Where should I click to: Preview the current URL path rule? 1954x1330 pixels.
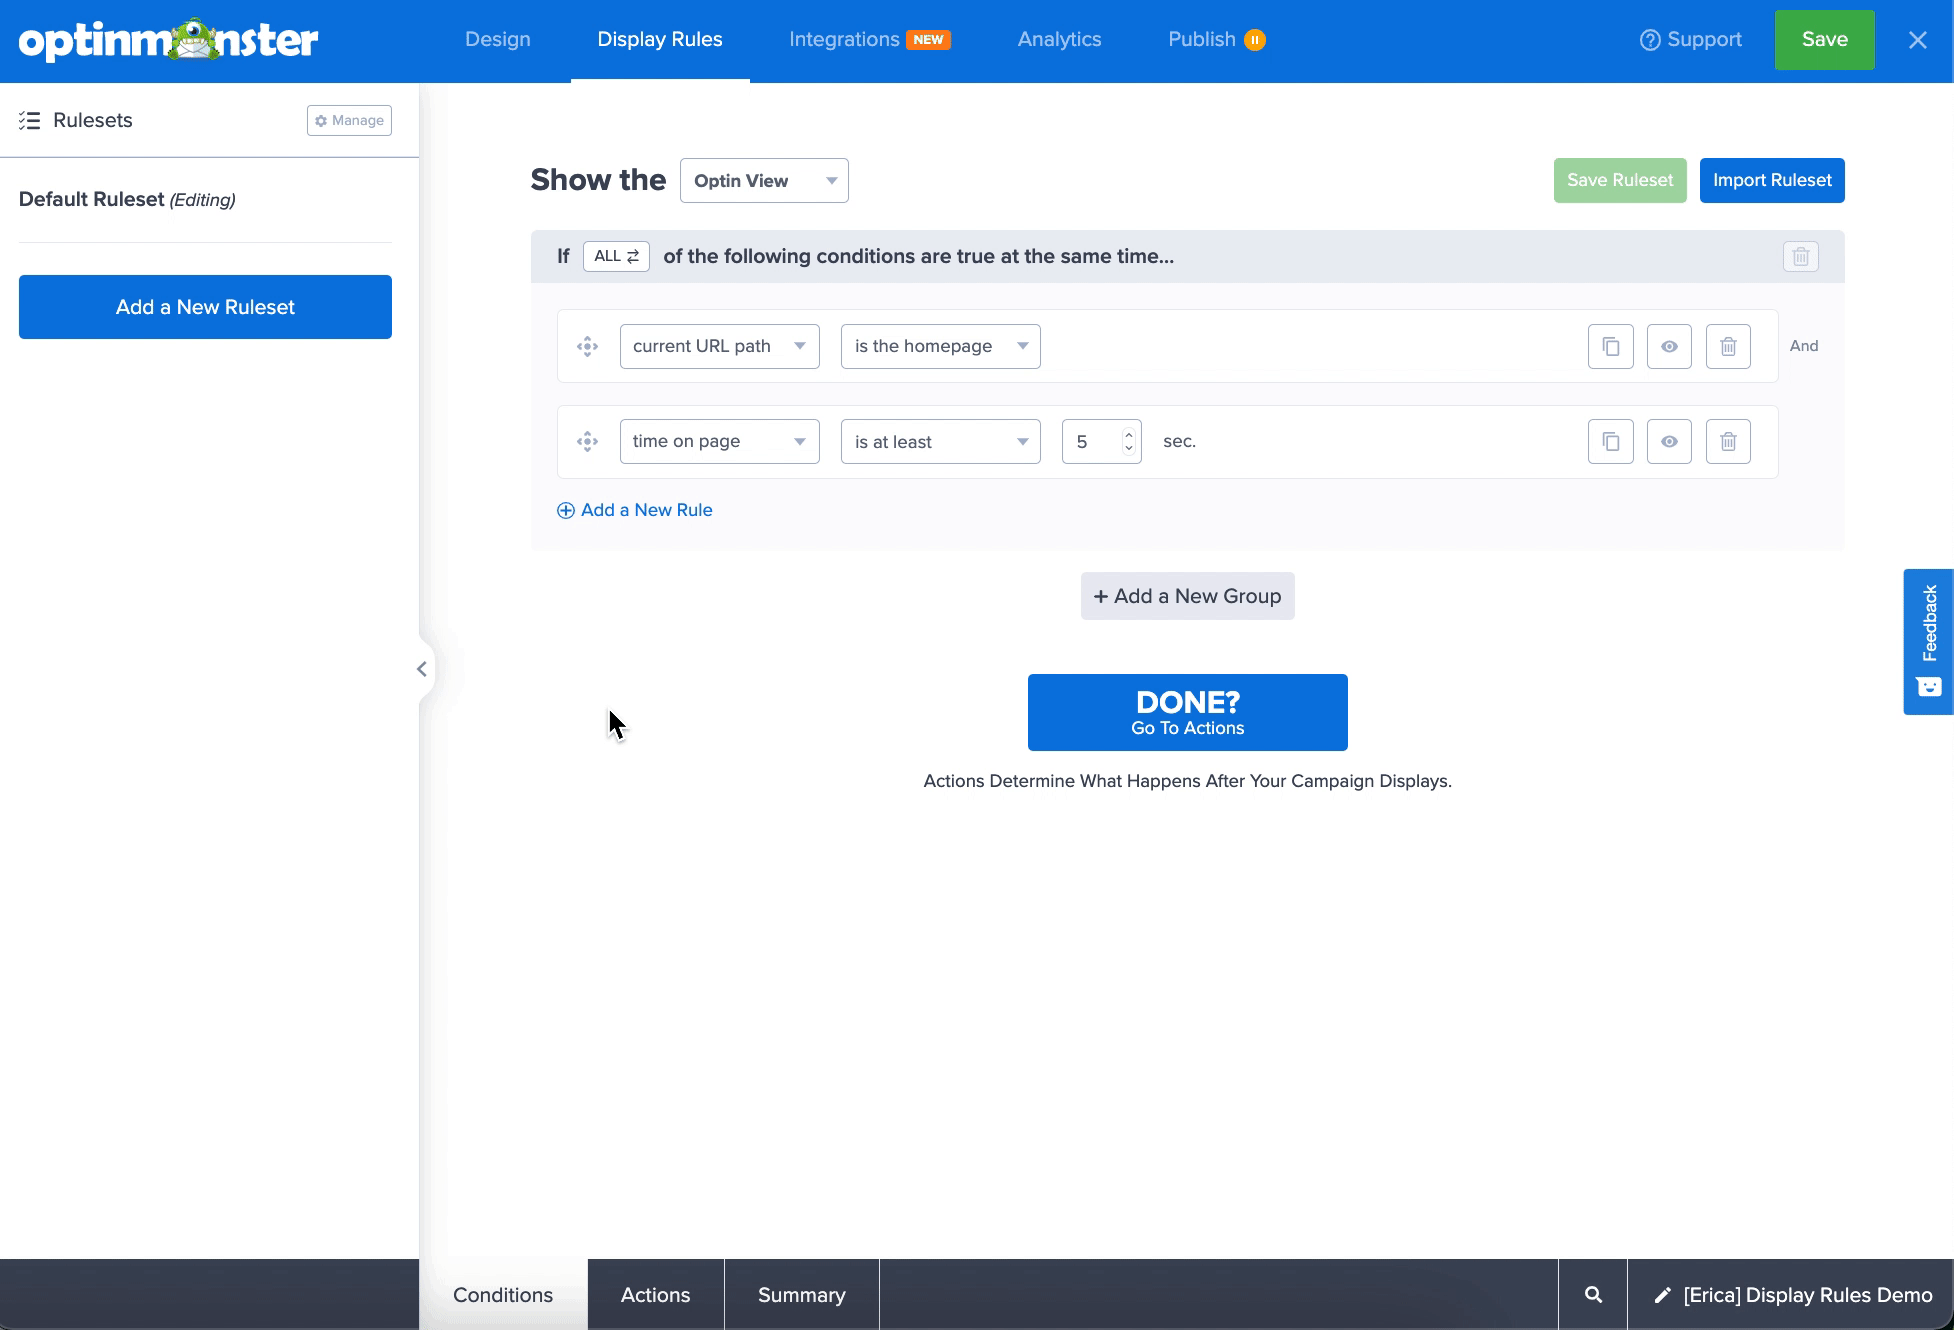pos(1669,346)
